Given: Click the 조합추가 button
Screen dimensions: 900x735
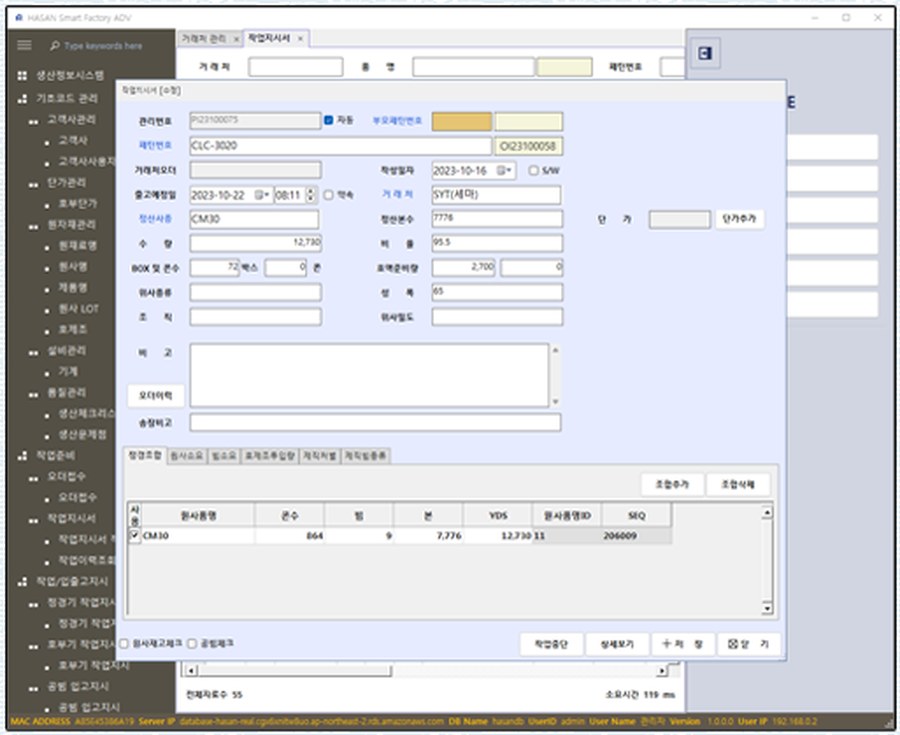Looking at the screenshot, I should pos(672,484).
